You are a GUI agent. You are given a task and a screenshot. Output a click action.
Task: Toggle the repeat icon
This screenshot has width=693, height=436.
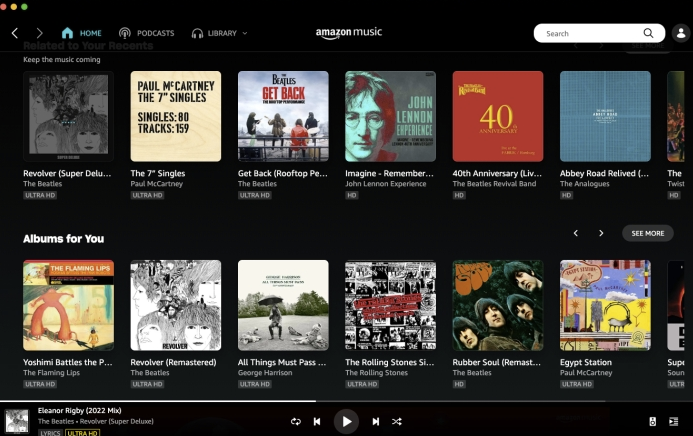coord(296,421)
